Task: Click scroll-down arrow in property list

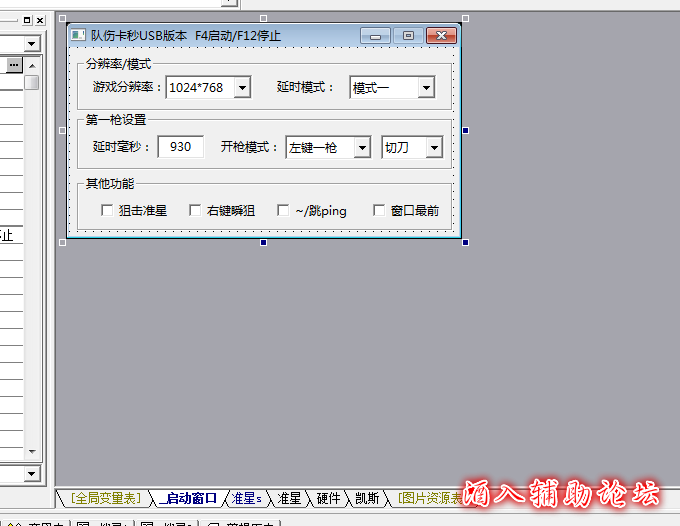Action: tap(32, 452)
